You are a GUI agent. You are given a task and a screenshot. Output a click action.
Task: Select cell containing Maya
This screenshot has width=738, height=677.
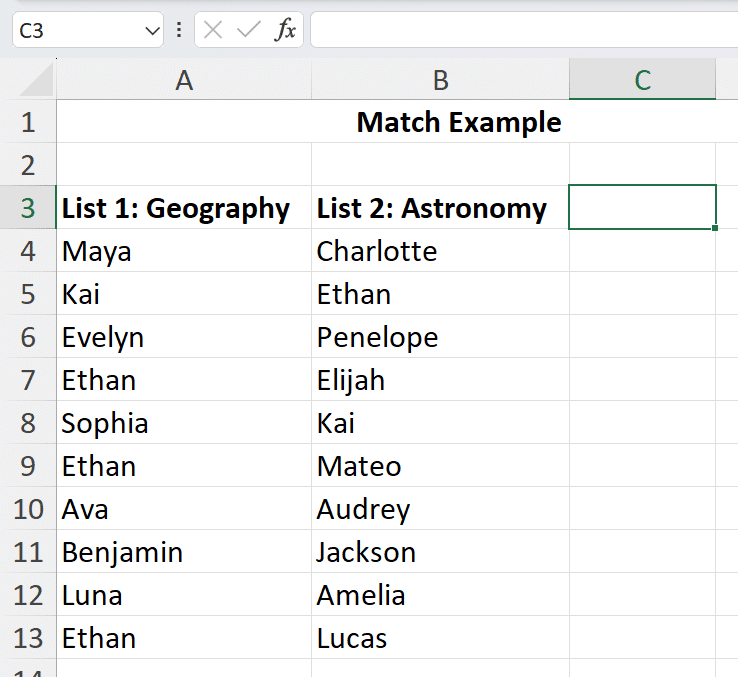tap(184, 250)
